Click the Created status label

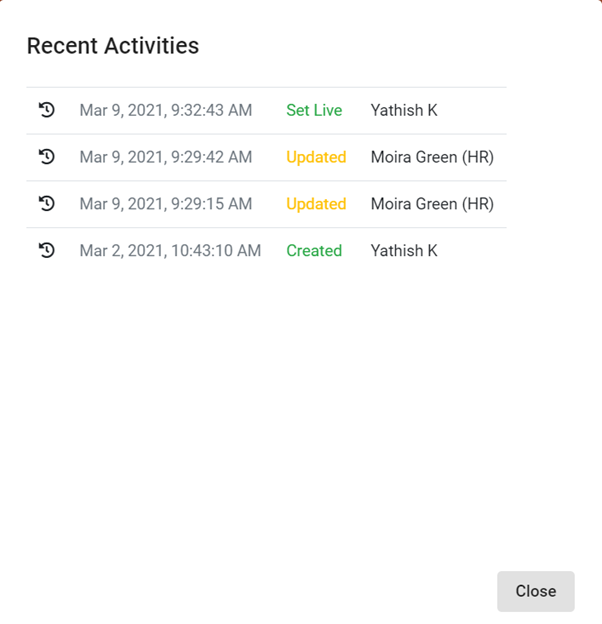click(314, 251)
